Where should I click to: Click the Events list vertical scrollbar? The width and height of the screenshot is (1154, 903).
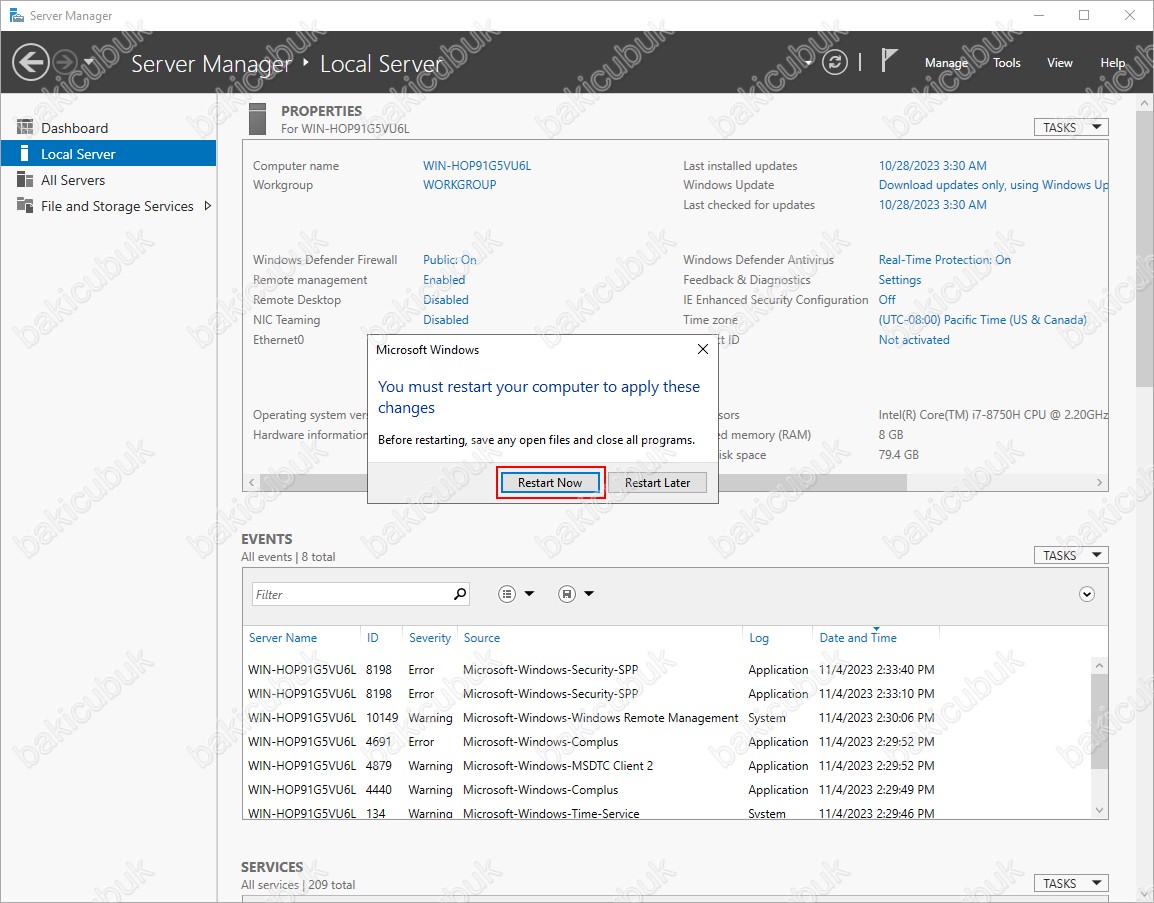pyautogui.click(x=1099, y=721)
